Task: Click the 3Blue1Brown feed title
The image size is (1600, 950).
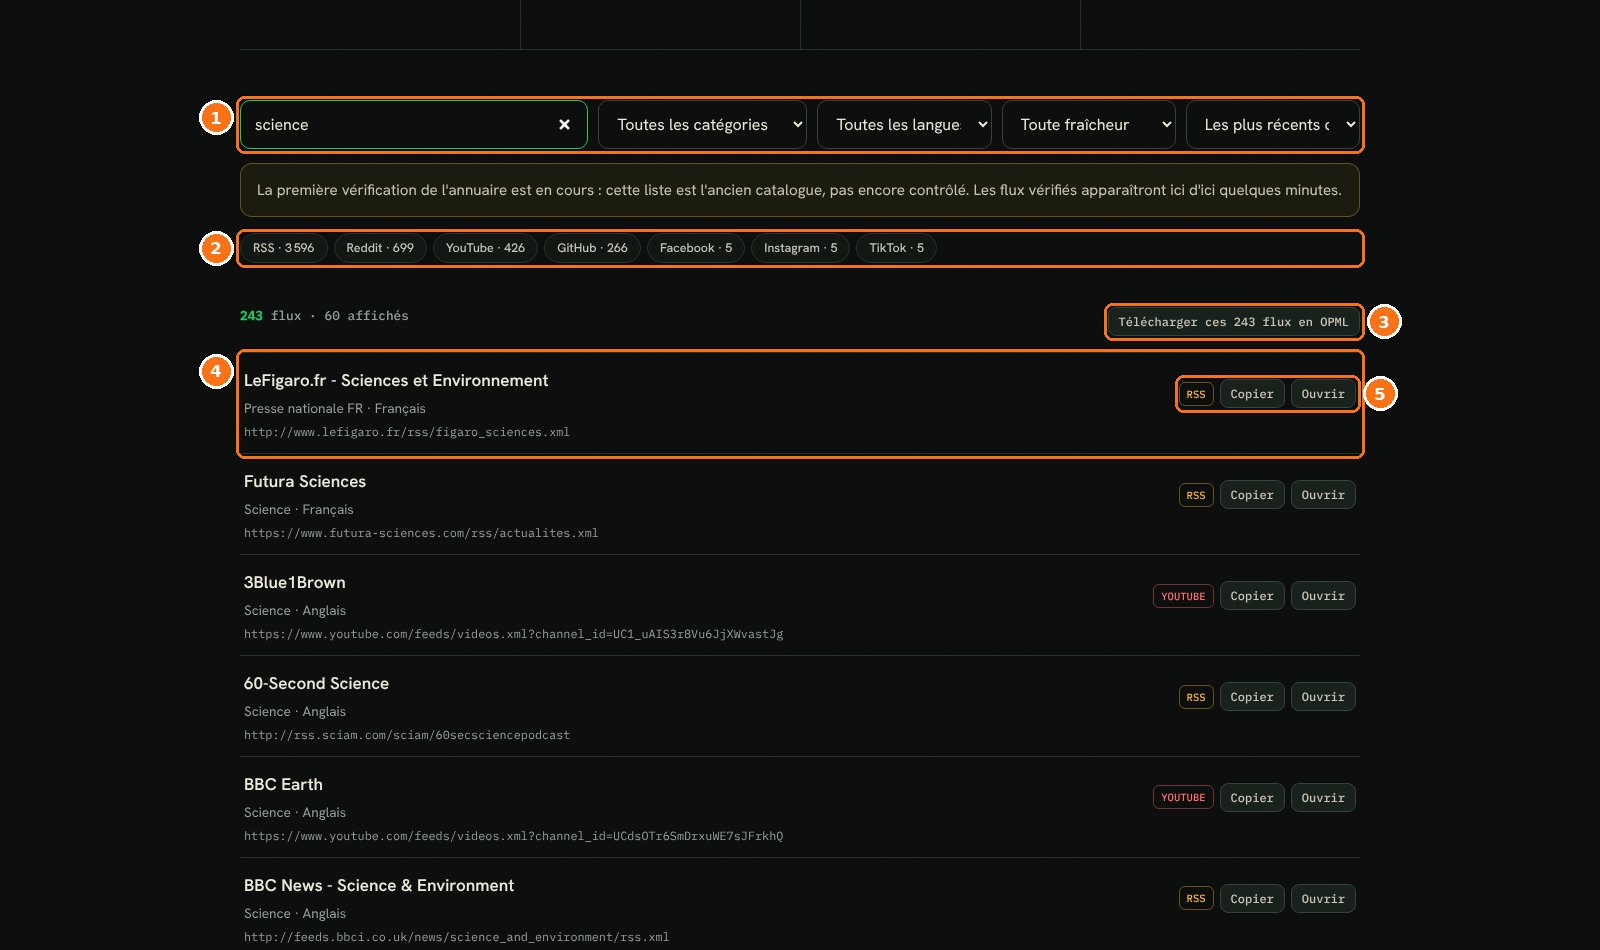Action: (295, 583)
